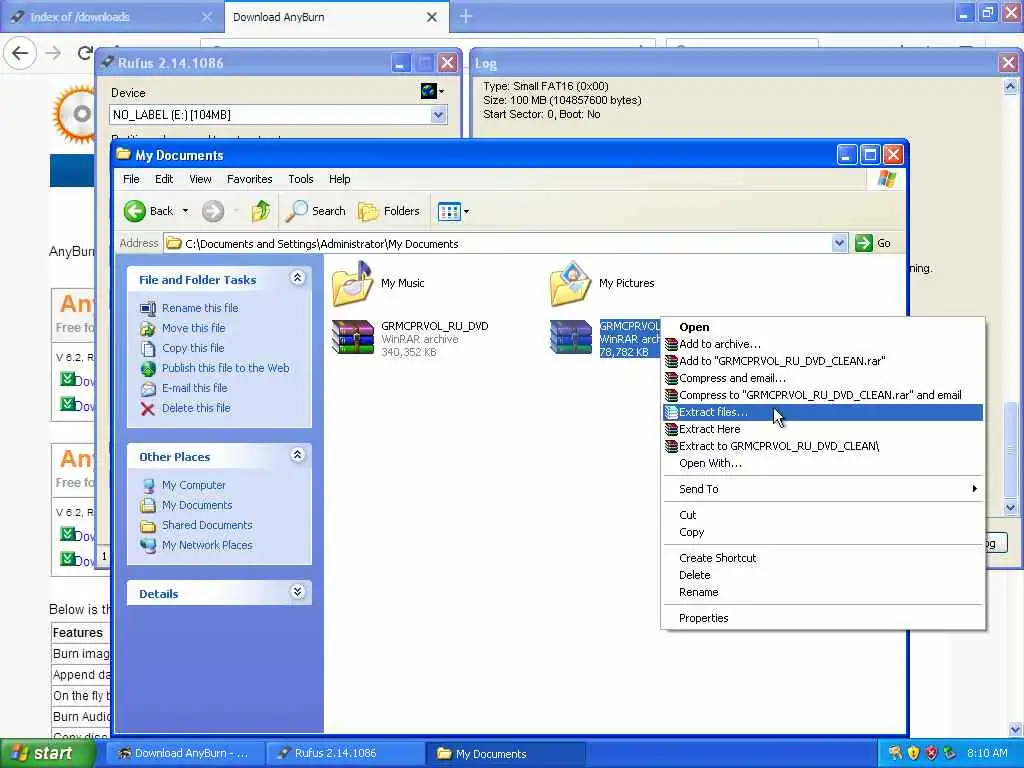Collapse the File and Folder Tasks panel
The image size is (1024, 768).
tap(297, 278)
